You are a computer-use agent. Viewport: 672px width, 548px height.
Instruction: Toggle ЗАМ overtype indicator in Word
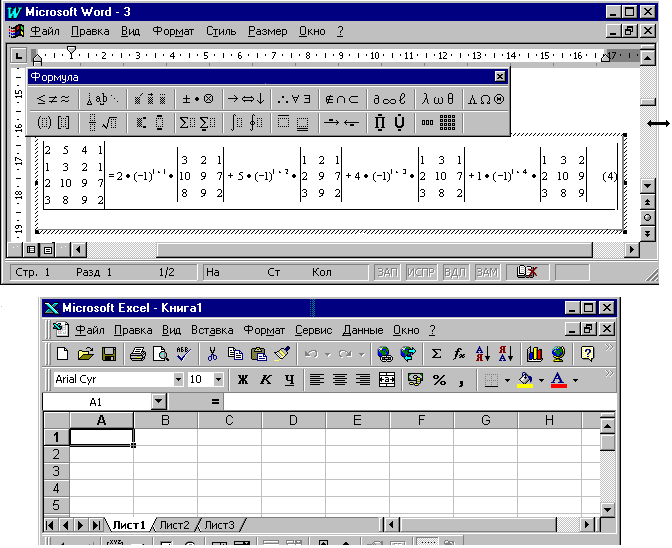tap(487, 273)
